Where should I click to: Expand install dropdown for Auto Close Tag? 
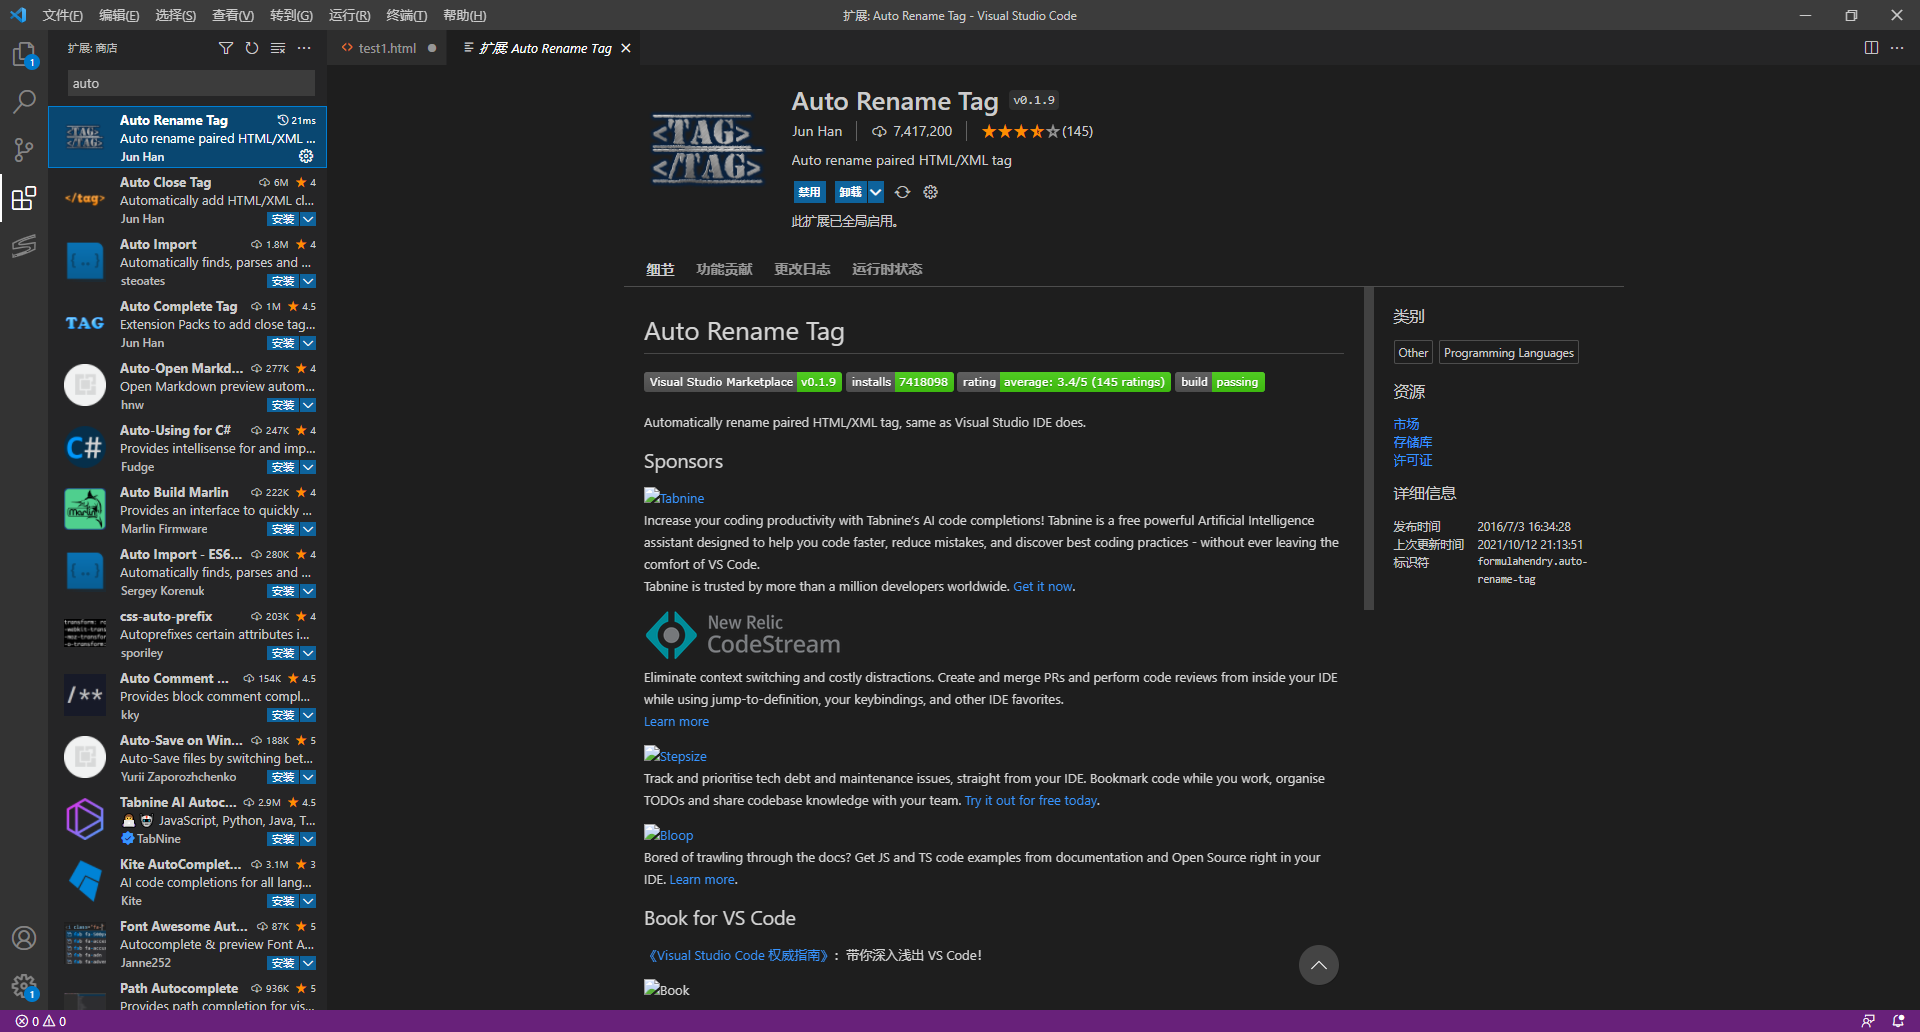(308, 219)
